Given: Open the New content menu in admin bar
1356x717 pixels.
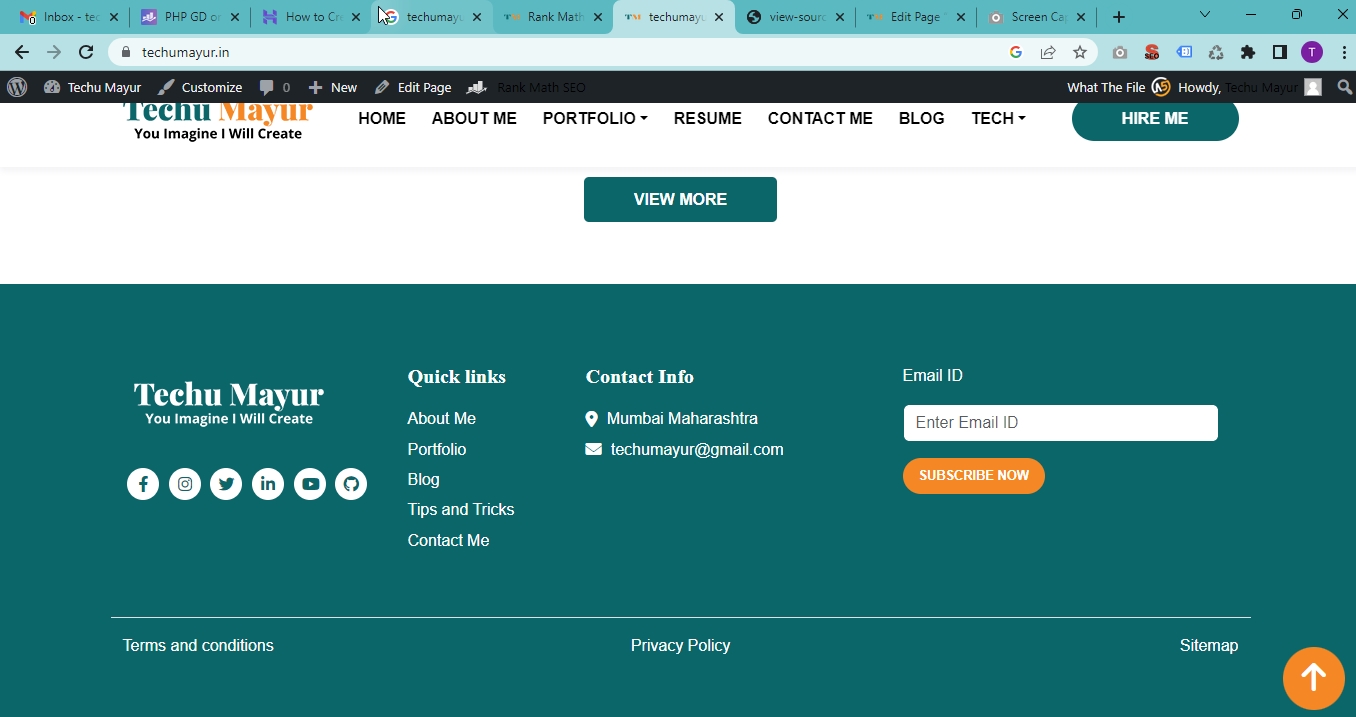Looking at the screenshot, I should tap(333, 87).
